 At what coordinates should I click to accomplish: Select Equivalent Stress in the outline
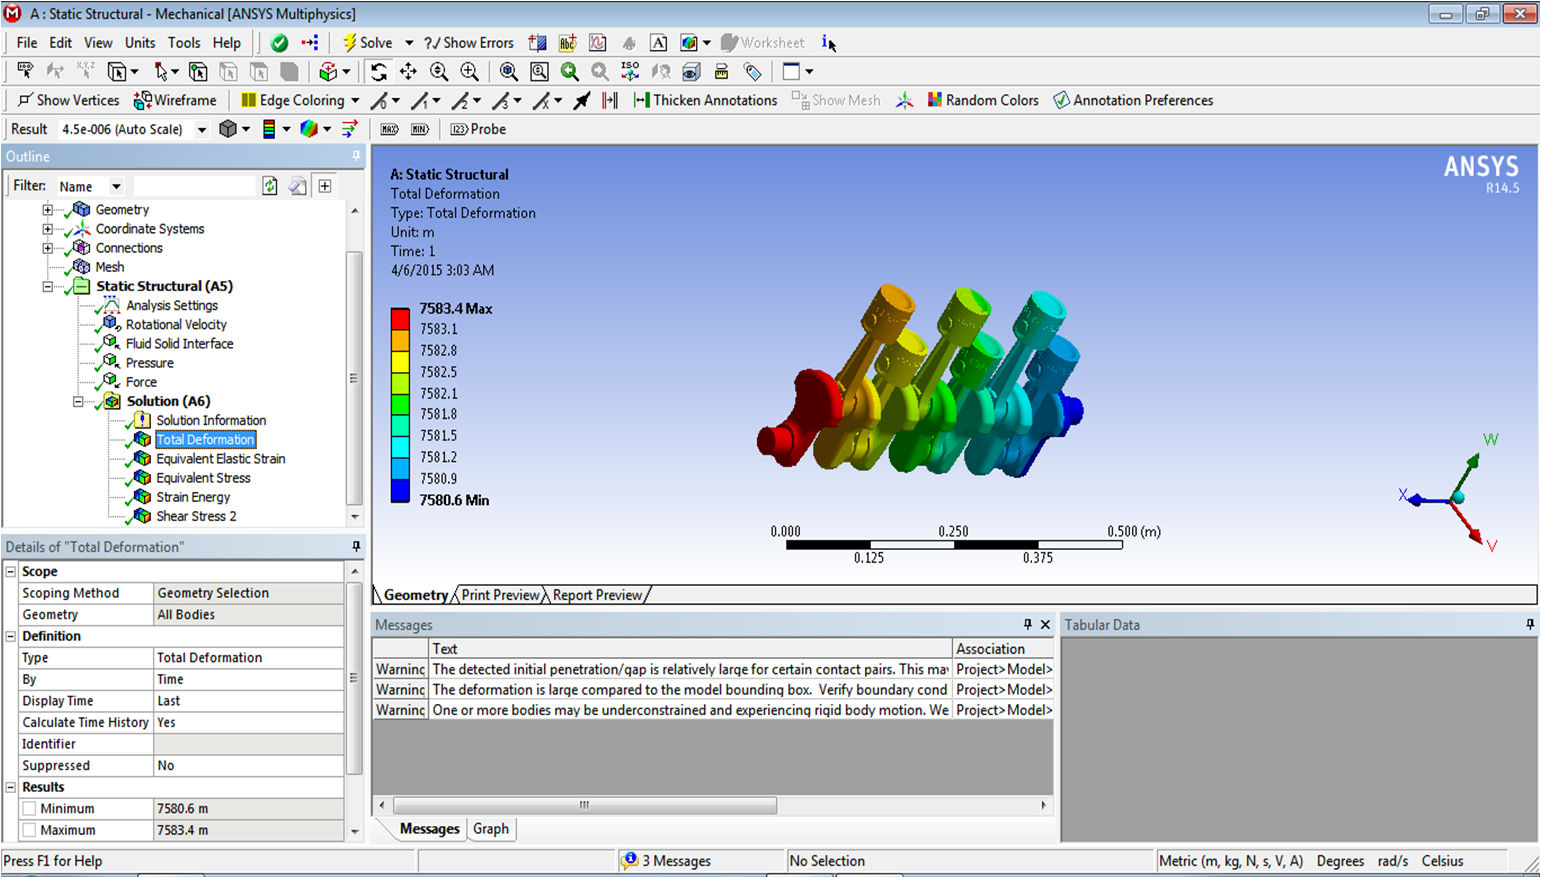tap(203, 478)
